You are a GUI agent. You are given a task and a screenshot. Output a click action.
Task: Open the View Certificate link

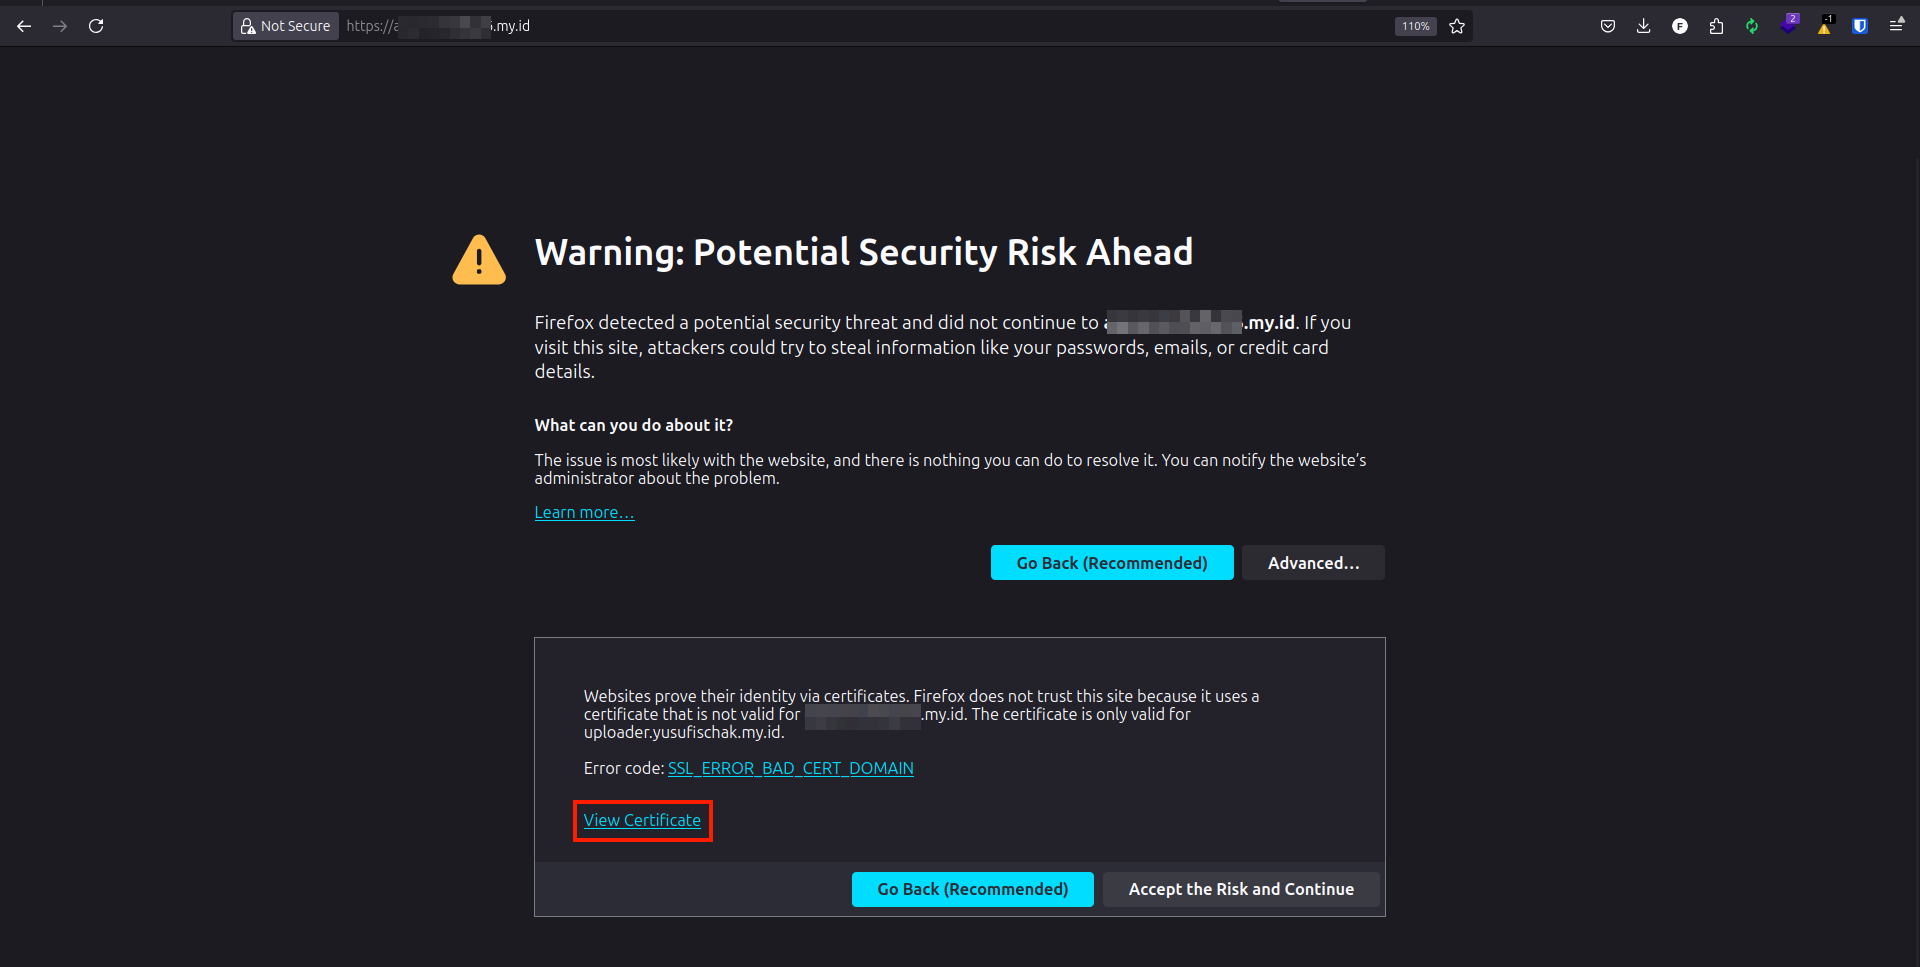642,820
